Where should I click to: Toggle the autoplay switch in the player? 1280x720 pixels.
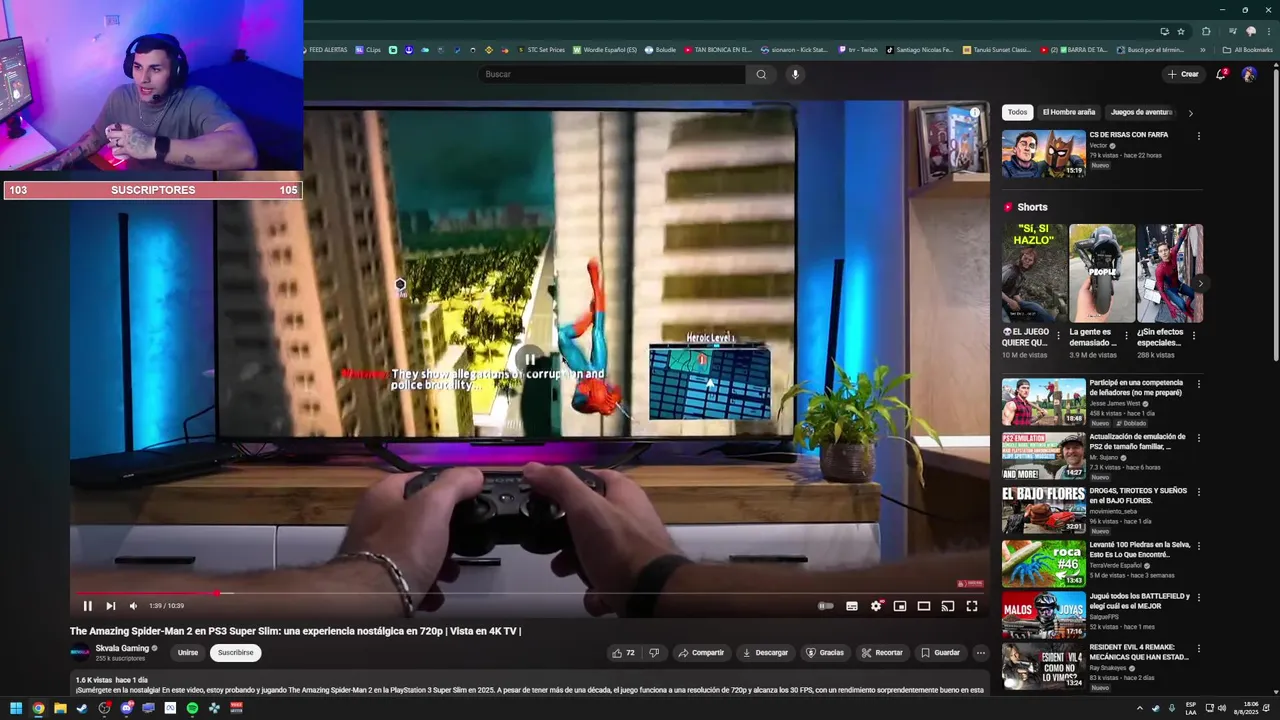825,606
